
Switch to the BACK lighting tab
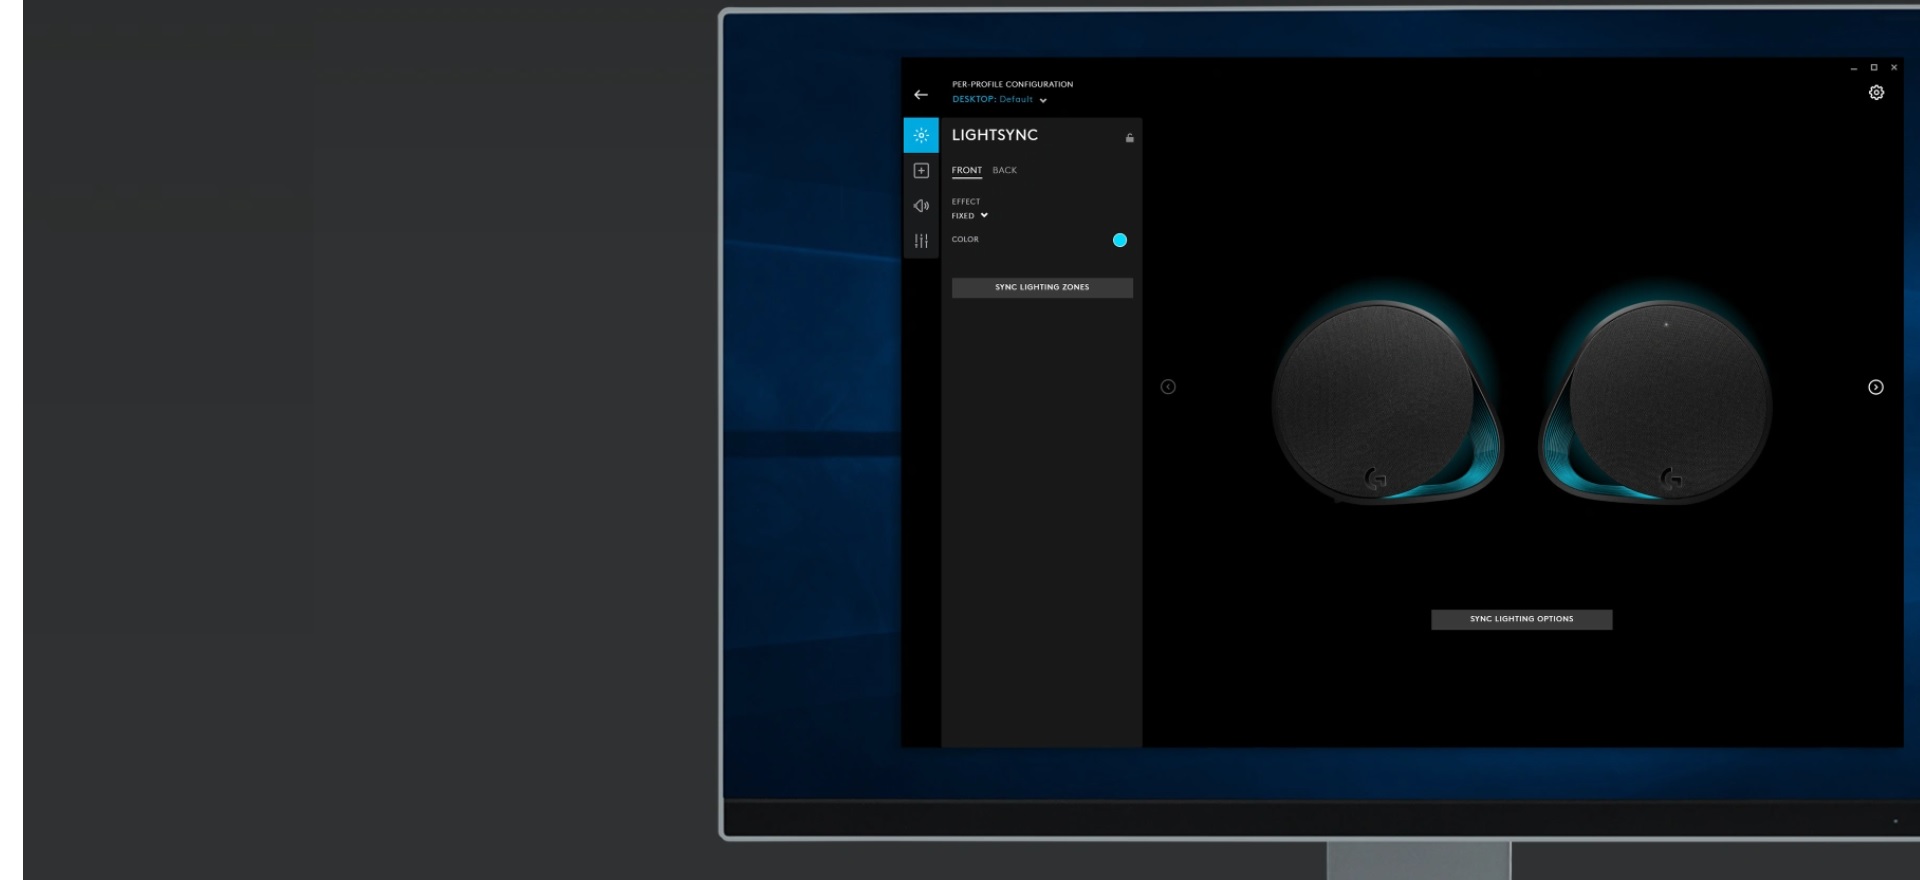click(x=1005, y=171)
